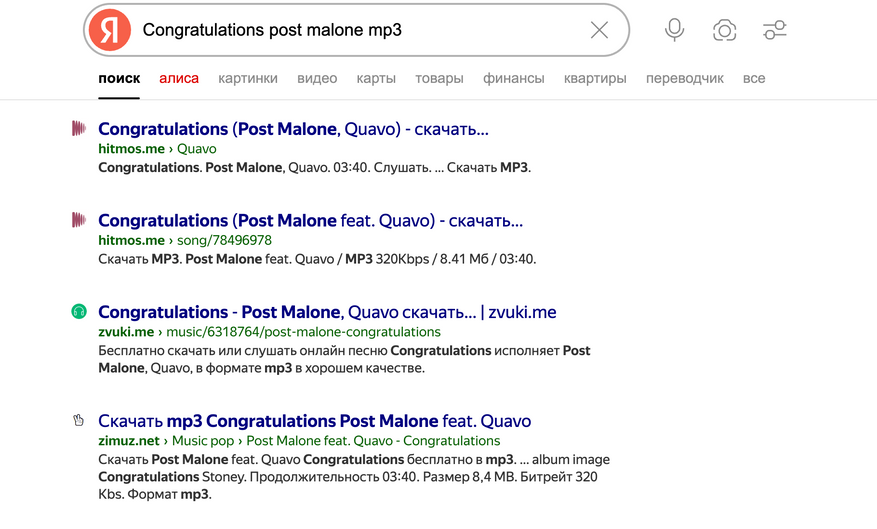Open the алиса tab
Image resolution: width=877 pixels, height=529 pixels.
[179, 78]
